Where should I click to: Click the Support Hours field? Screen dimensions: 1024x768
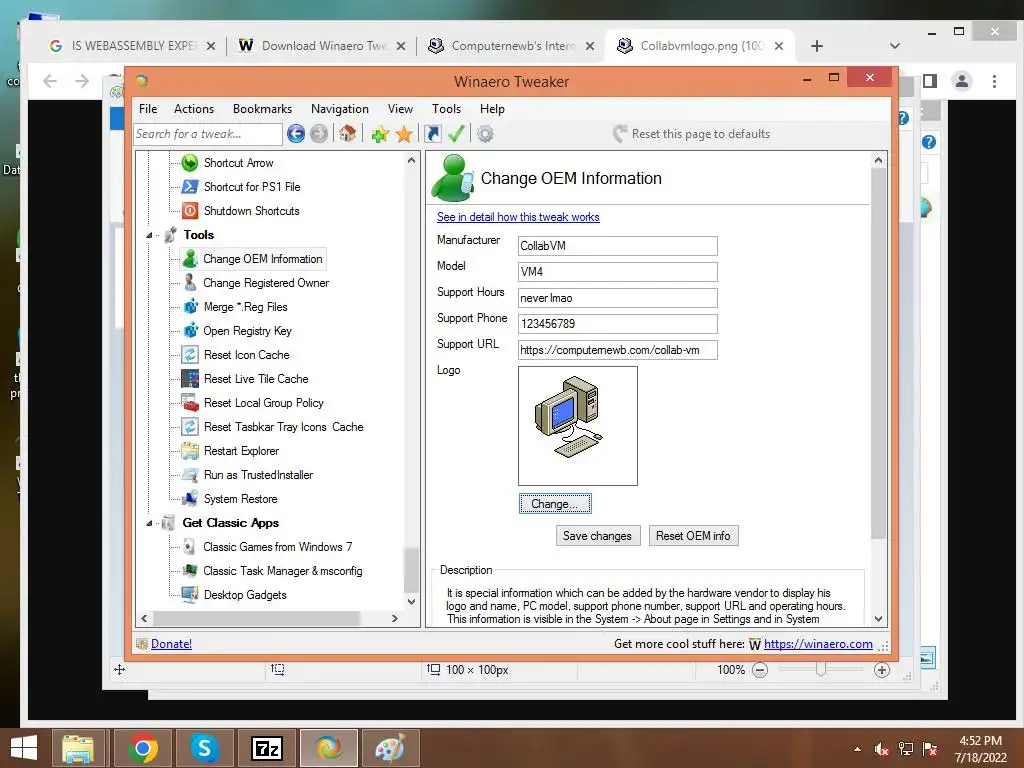[x=618, y=298]
